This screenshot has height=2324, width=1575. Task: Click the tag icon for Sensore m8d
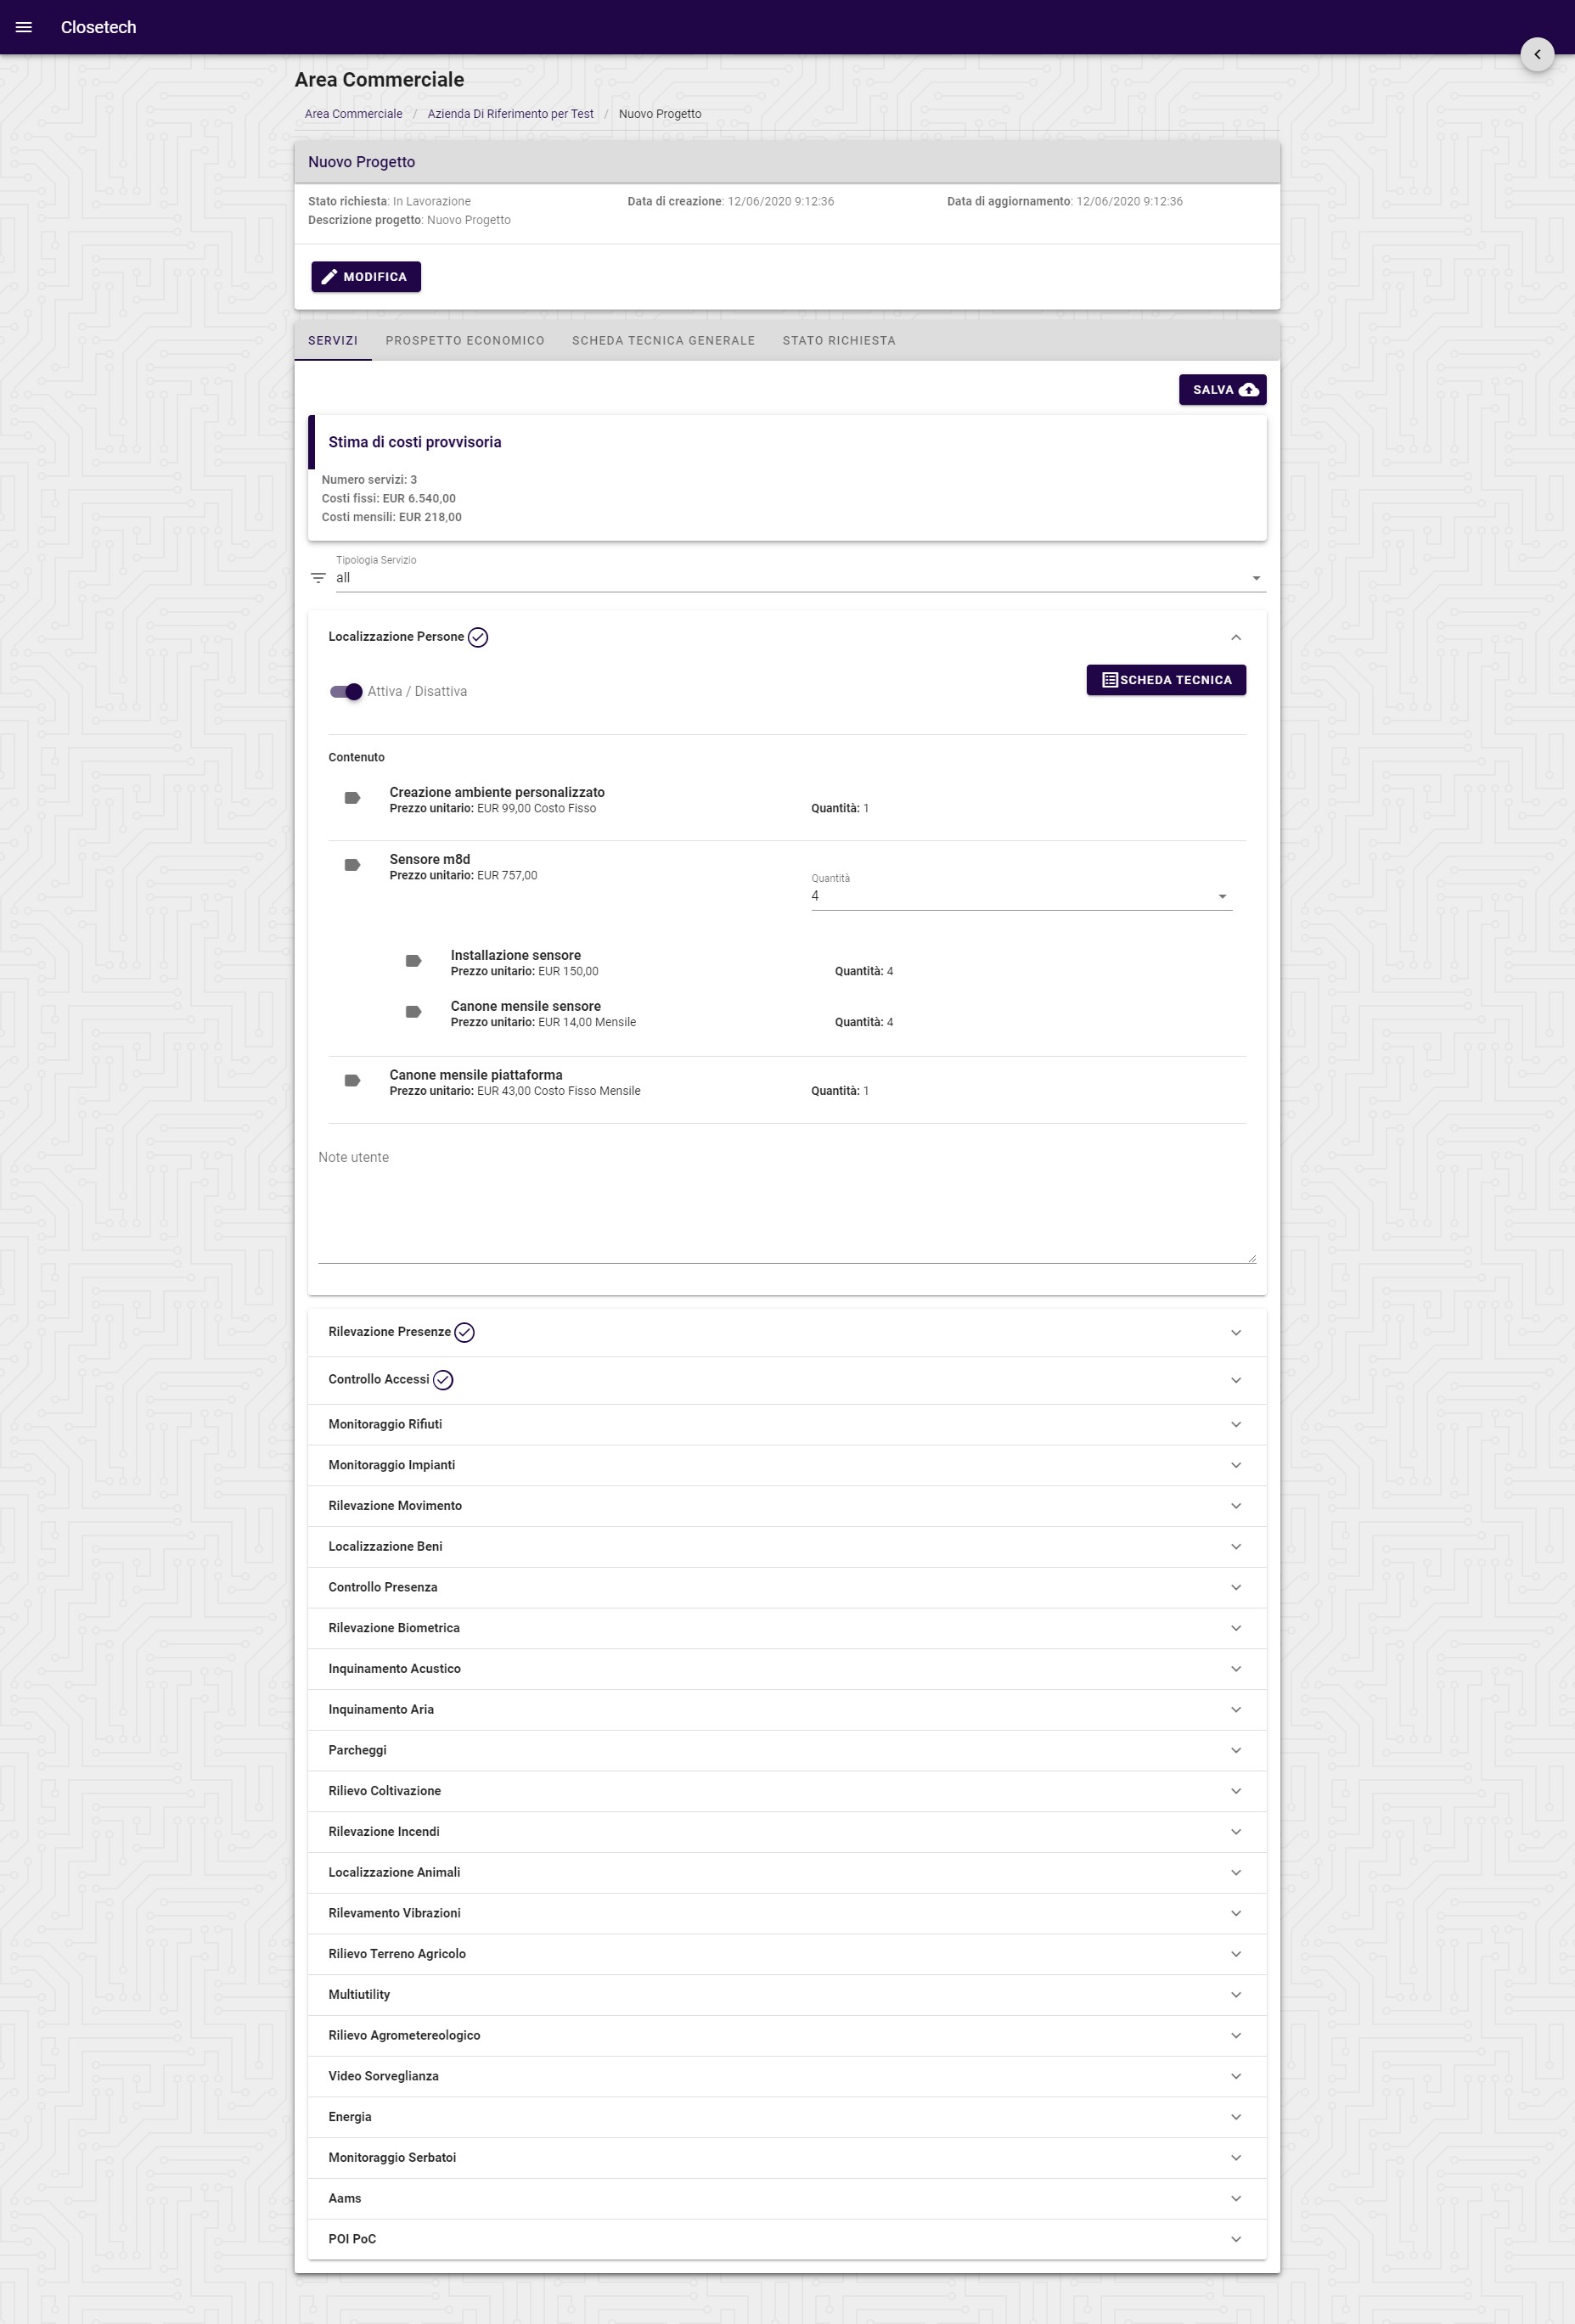pos(352,865)
